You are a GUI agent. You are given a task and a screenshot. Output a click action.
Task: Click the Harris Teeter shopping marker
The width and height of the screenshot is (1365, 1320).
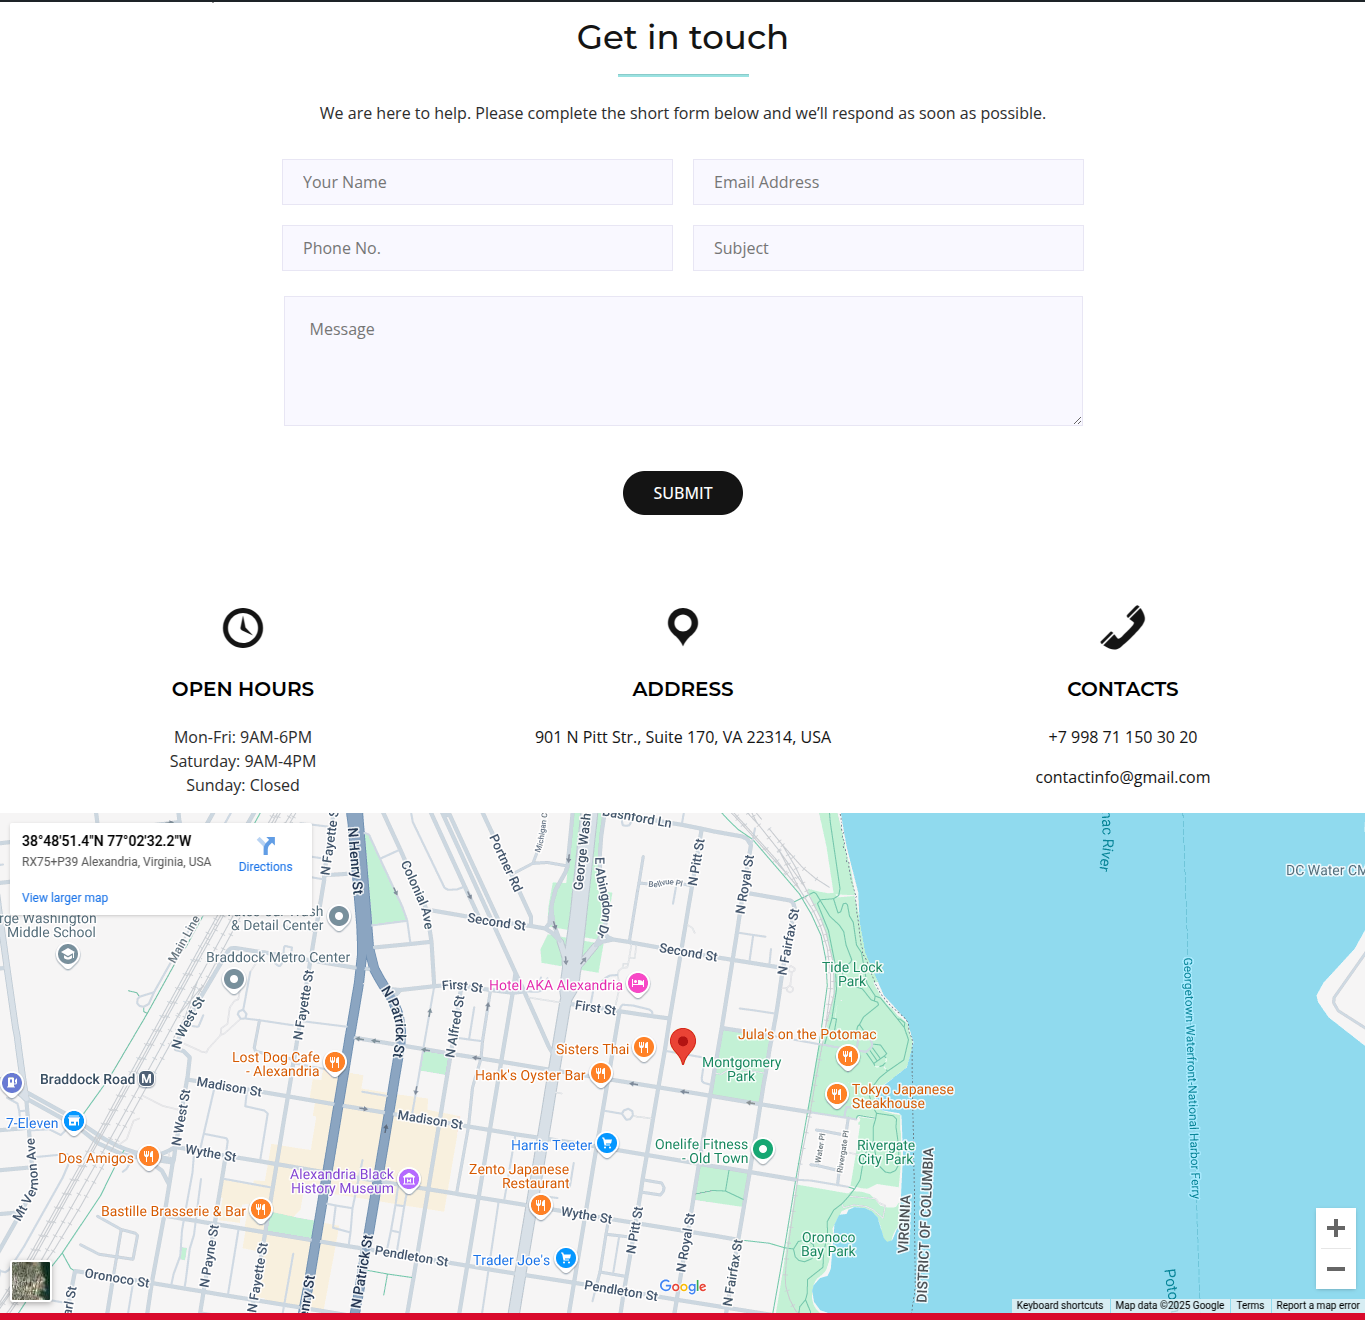pyautogui.click(x=607, y=1143)
